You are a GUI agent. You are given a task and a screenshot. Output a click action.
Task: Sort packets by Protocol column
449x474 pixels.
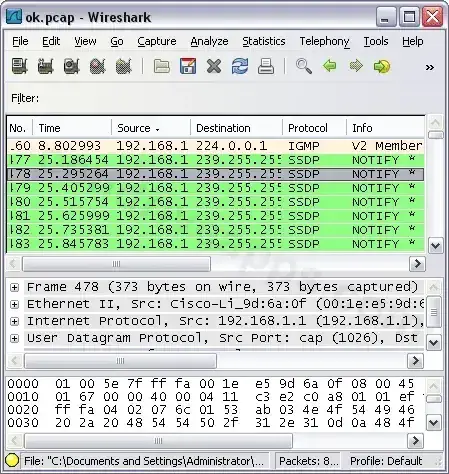(315, 128)
